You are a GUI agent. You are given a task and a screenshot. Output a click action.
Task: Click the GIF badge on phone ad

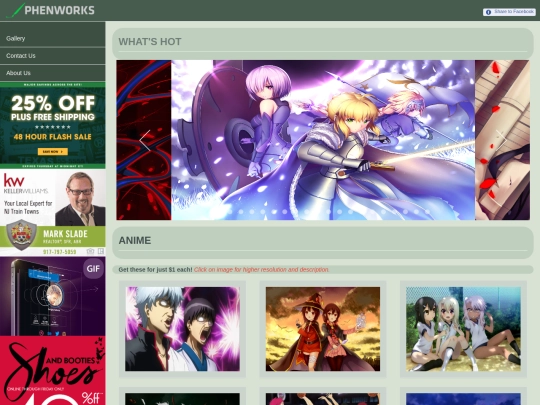click(93, 268)
